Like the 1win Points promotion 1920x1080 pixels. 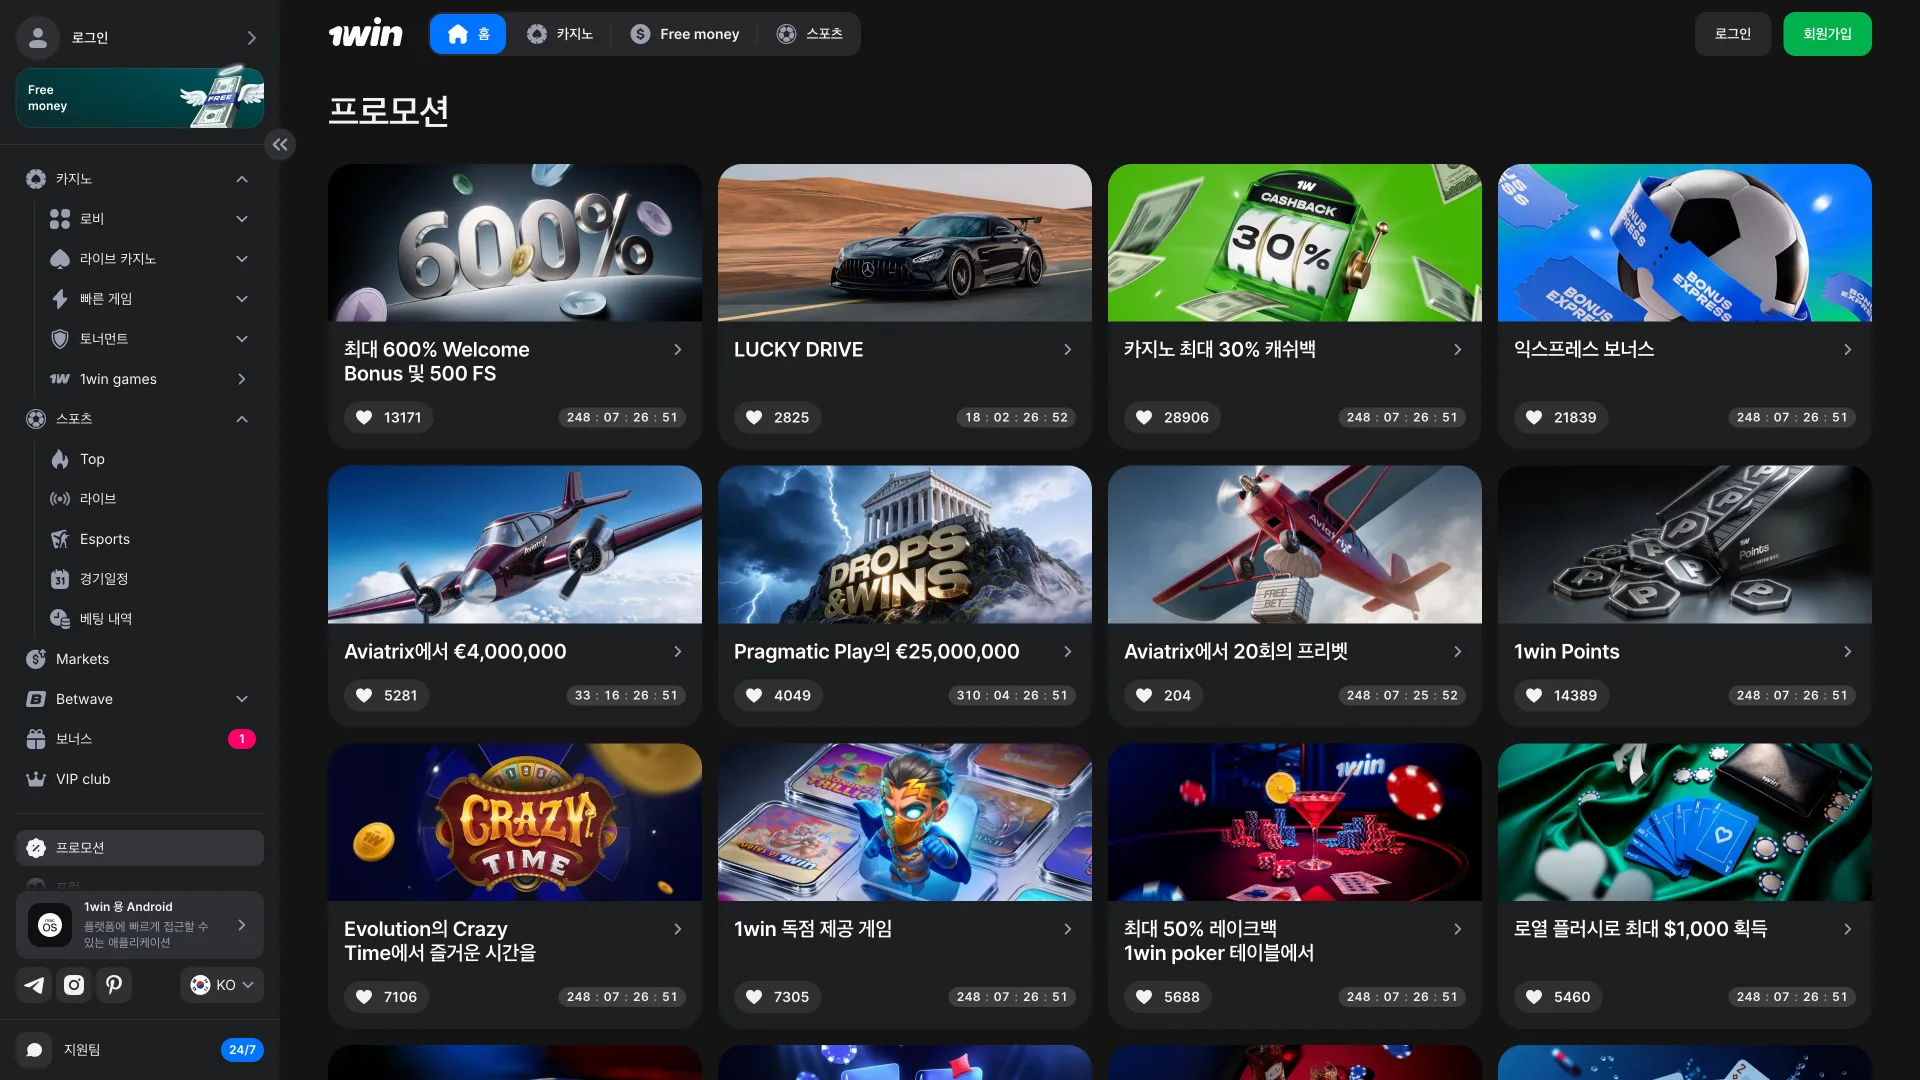(1561, 695)
